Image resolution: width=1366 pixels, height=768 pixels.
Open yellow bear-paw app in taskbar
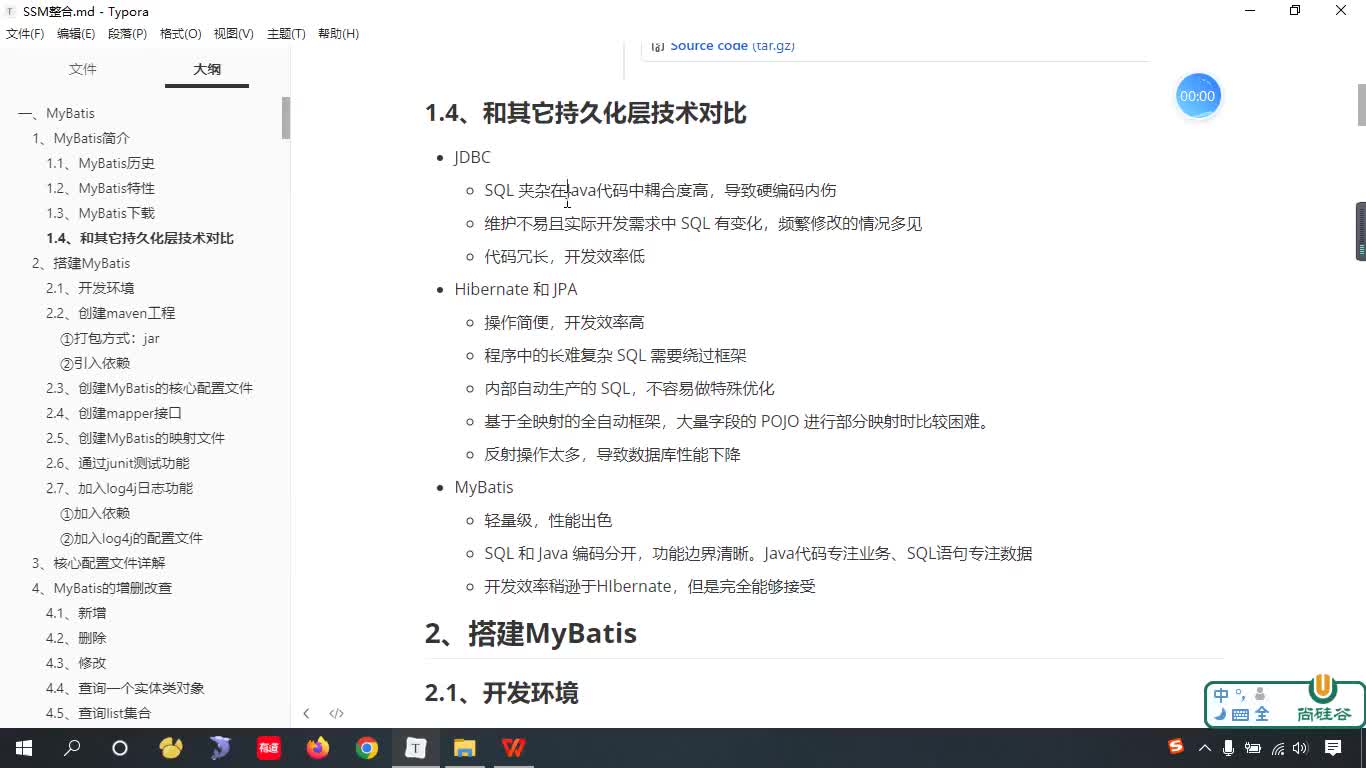tap(171, 748)
